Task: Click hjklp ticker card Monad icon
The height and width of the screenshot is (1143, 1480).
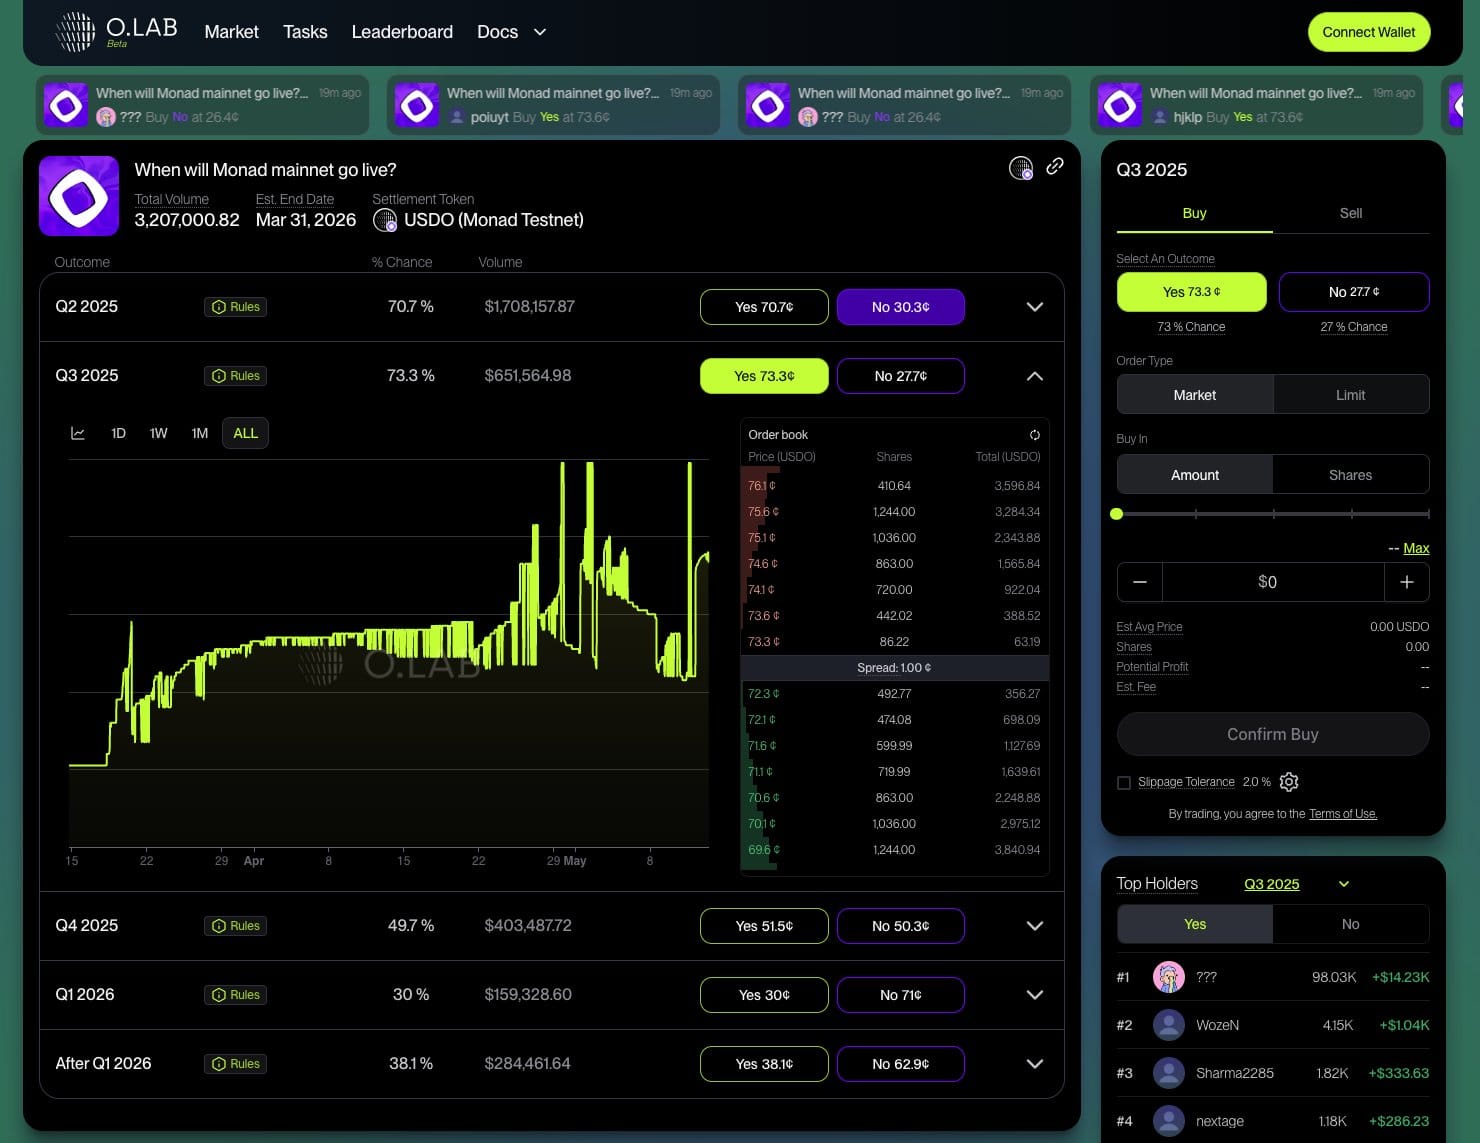Action: (1120, 104)
